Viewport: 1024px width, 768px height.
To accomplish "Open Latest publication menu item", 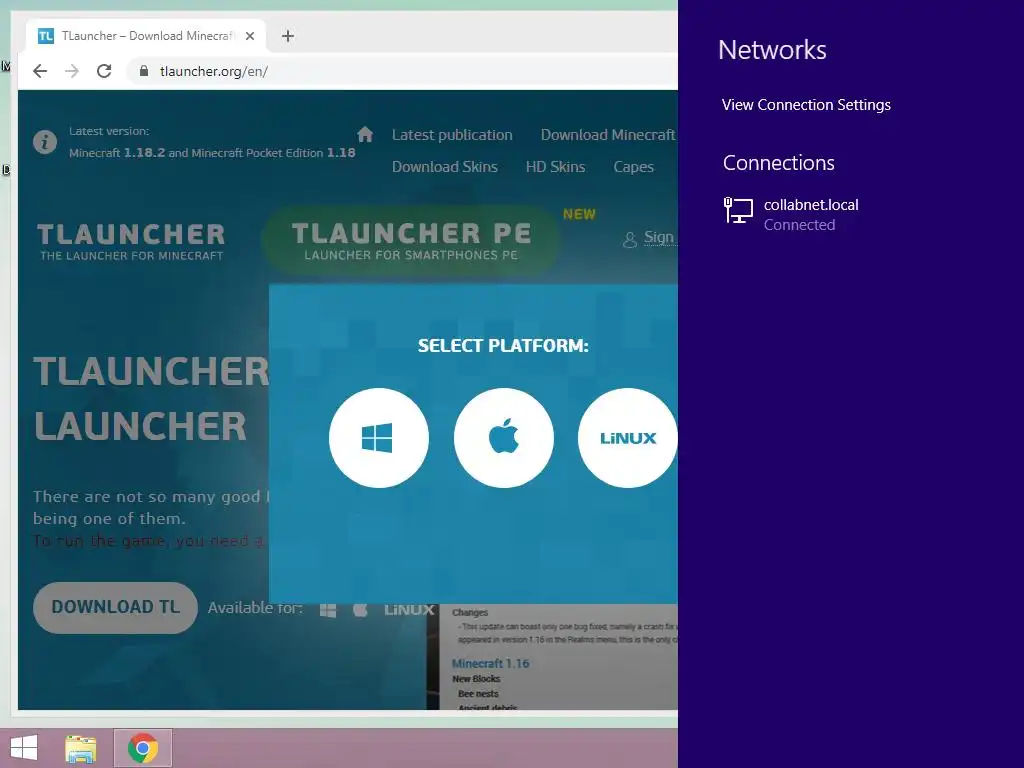I will pos(452,135).
